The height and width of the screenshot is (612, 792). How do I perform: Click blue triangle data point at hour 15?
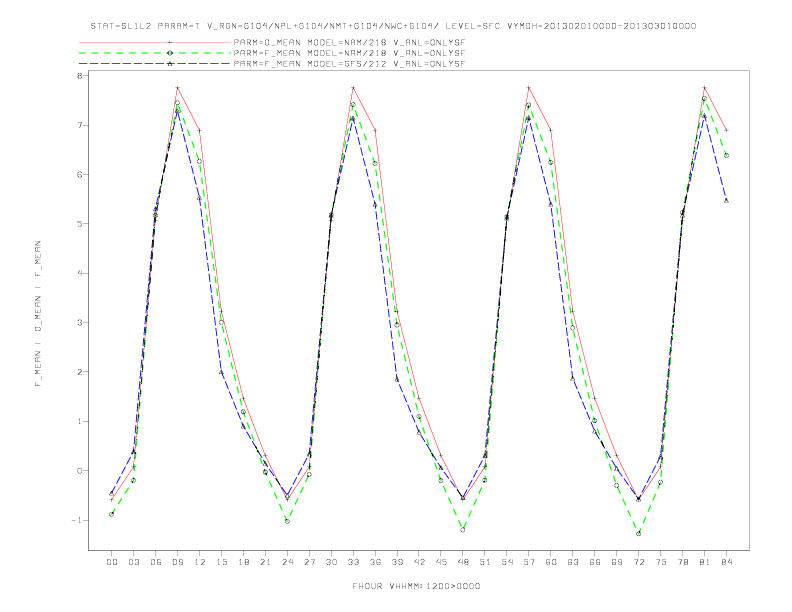(221, 372)
